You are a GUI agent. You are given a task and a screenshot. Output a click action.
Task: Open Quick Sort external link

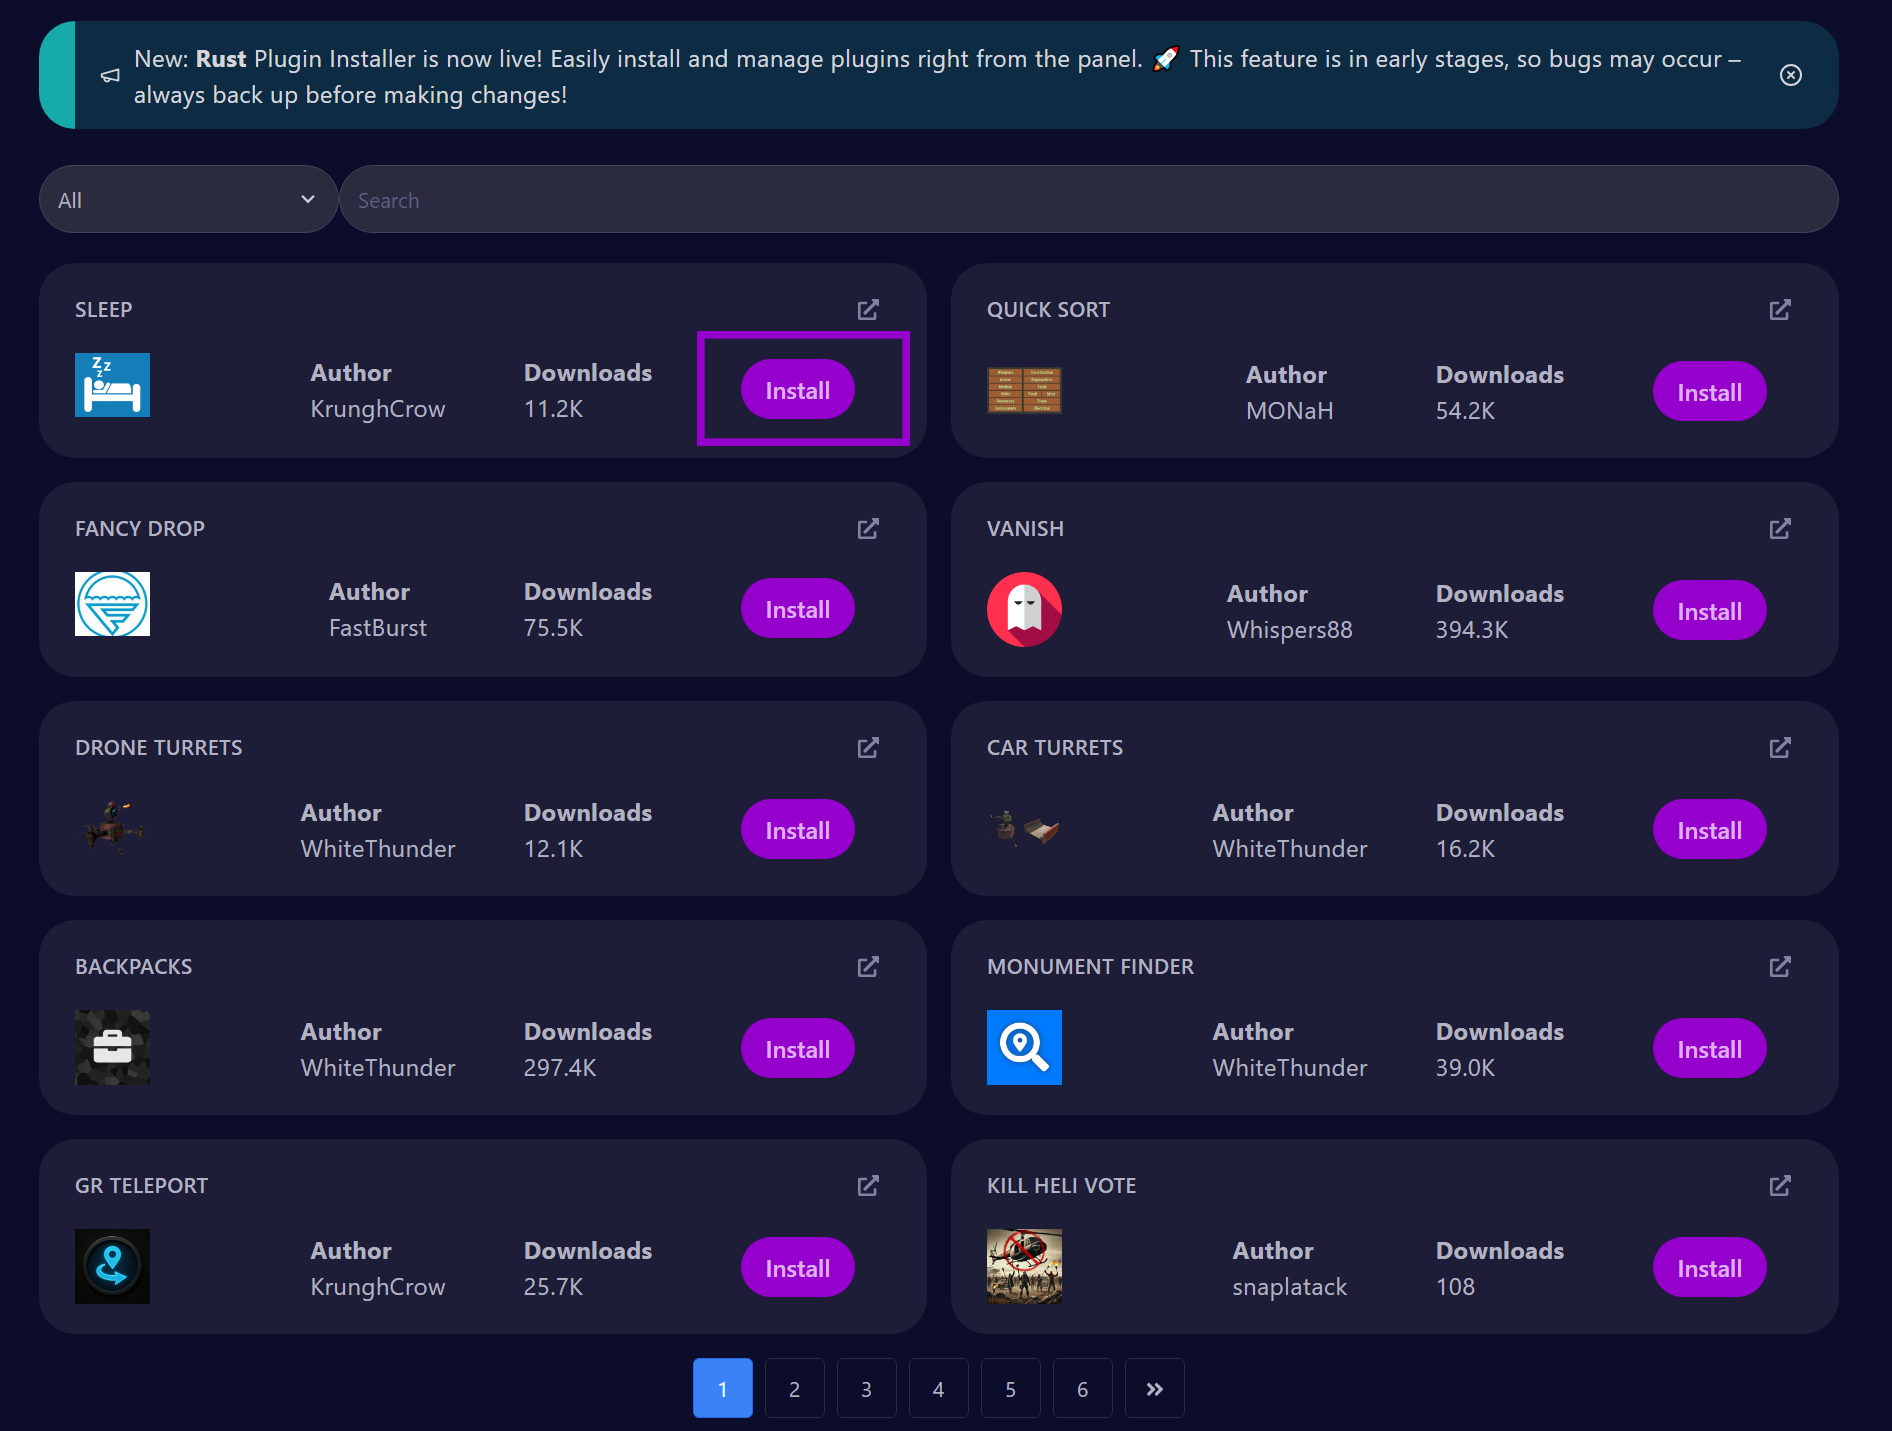[x=1780, y=310]
